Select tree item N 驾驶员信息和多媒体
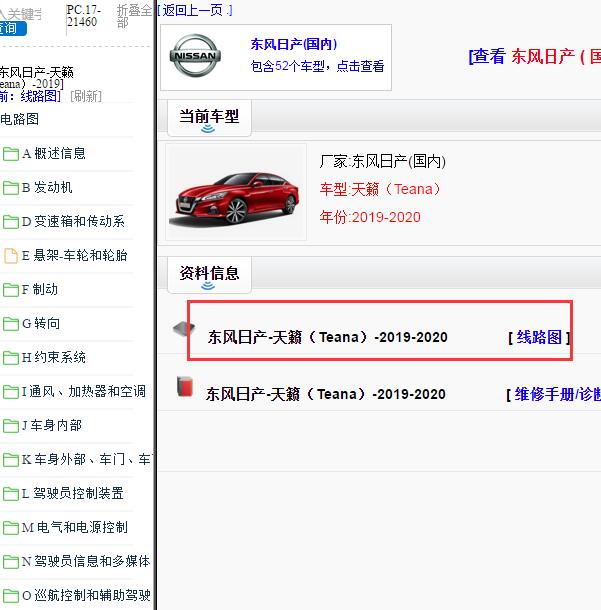Screen dimensions: 601x610 (86, 561)
